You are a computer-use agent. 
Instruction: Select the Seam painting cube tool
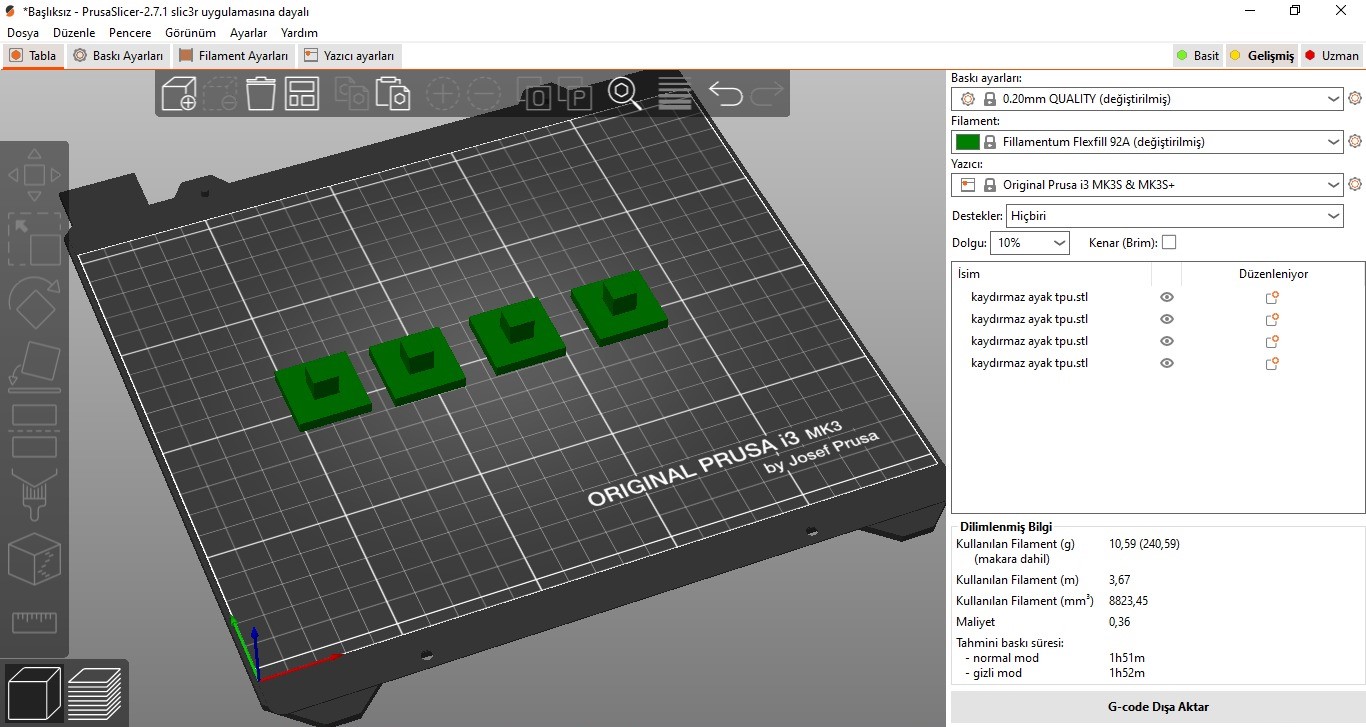click(34, 558)
